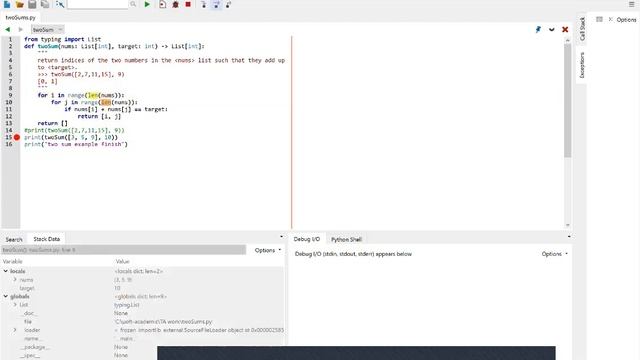Click the Variable column header
Screen dimensions: 640x360
tap(13, 261)
